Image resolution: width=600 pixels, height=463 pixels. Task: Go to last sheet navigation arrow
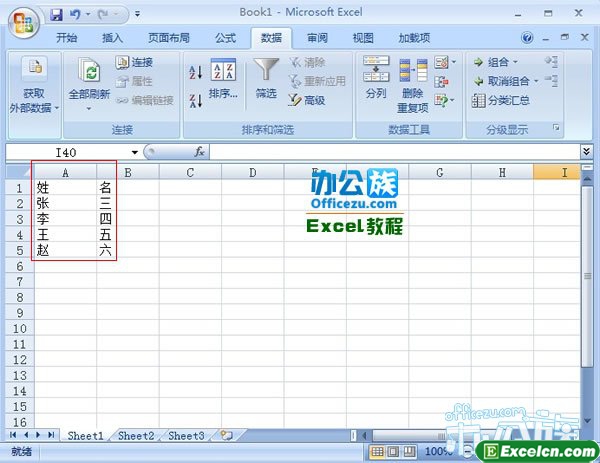51,435
